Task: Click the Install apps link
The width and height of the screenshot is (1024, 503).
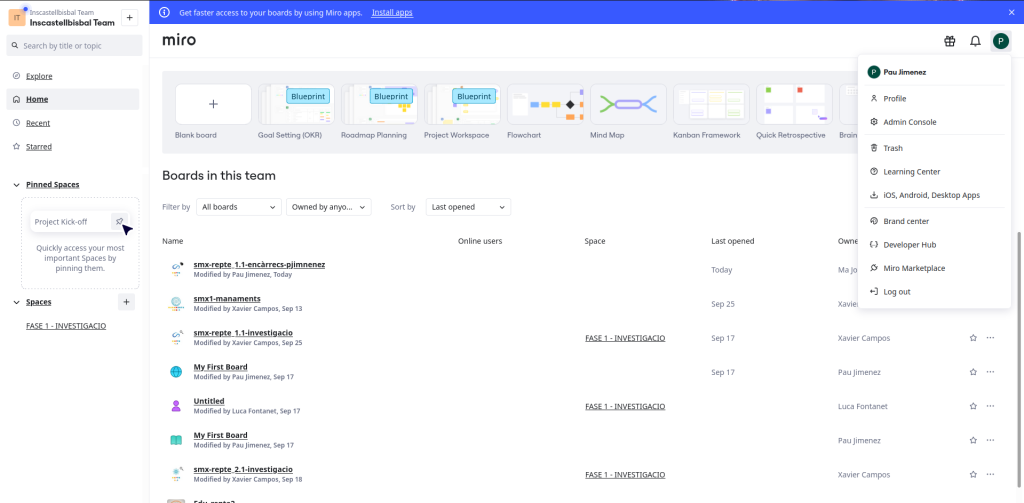Action: click(x=392, y=12)
